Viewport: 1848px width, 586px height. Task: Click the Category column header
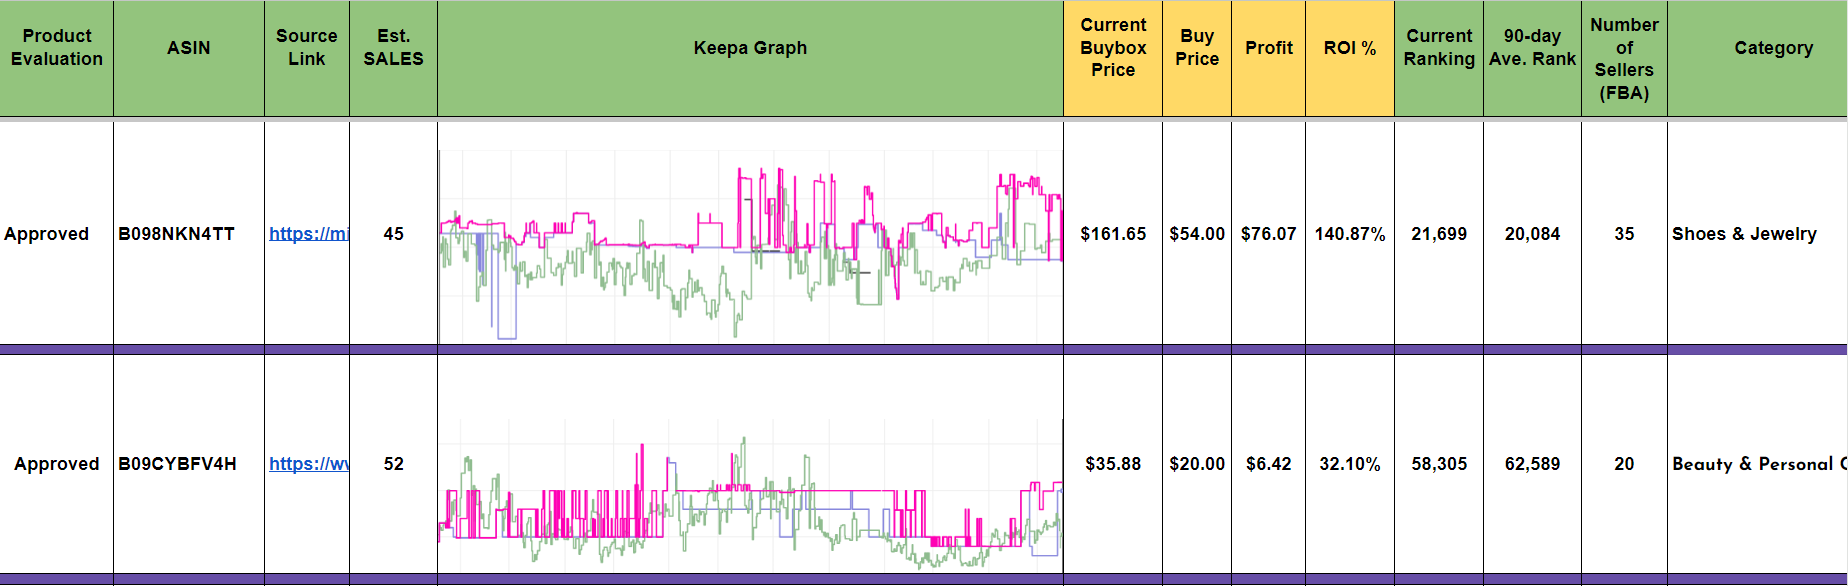[1773, 48]
